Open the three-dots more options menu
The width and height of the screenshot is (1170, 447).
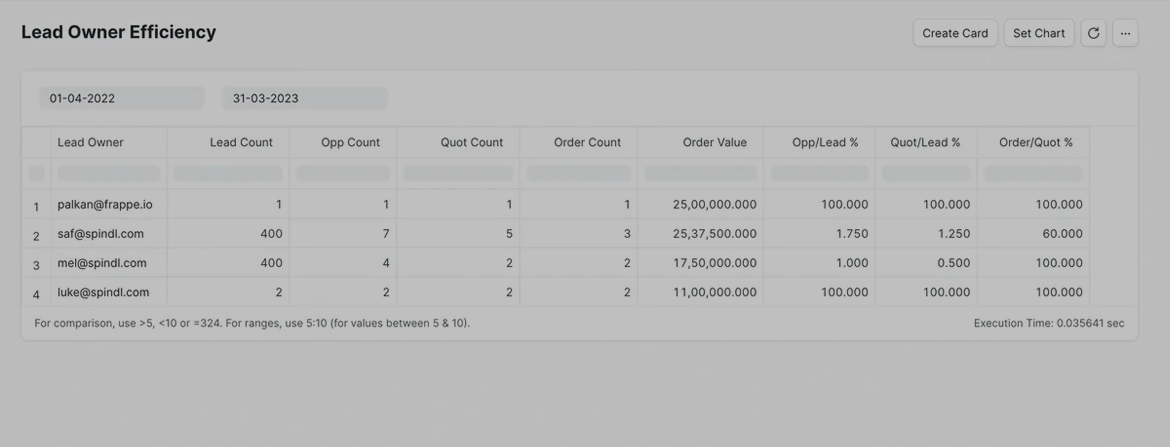click(x=1125, y=33)
